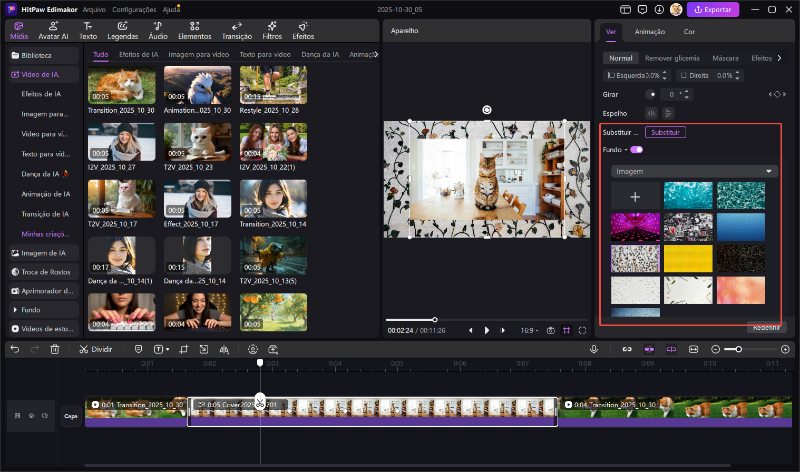Switch to the Animação tab
The image size is (800, 472).
pyautogui.click(x=649, y=32)
